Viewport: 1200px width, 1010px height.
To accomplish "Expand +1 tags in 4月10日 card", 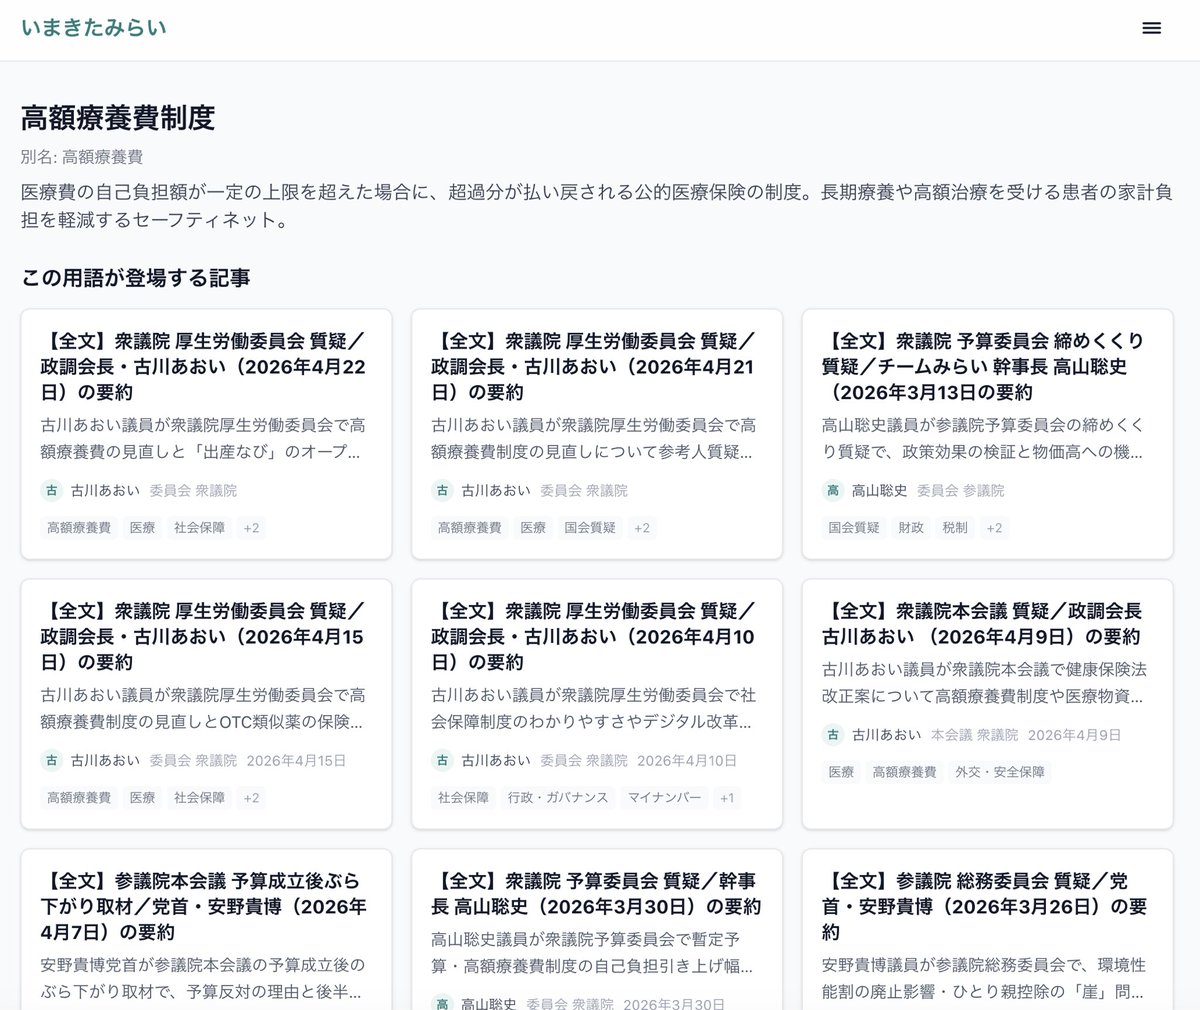I will point(727,797).
